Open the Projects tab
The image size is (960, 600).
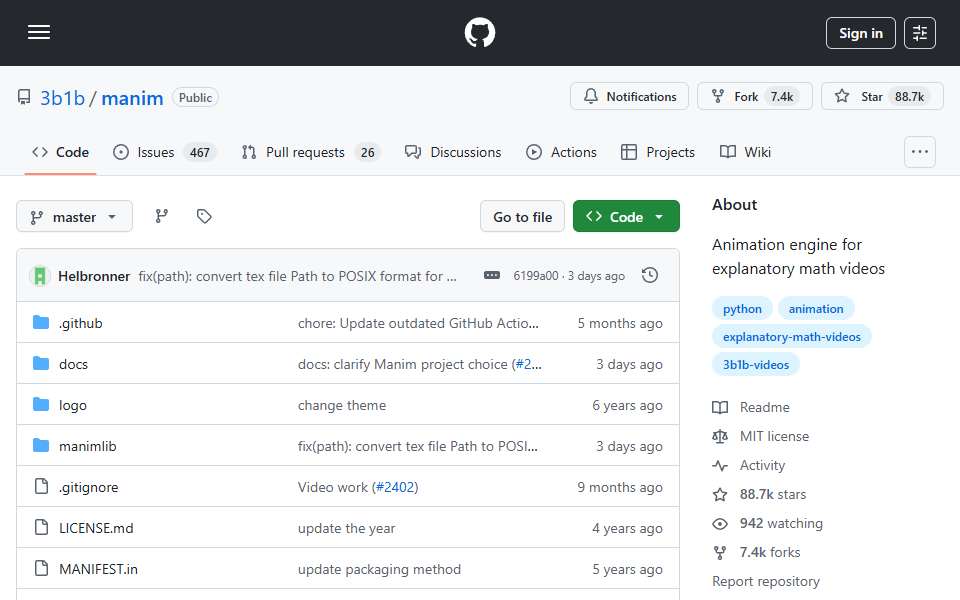pos(658,152)
